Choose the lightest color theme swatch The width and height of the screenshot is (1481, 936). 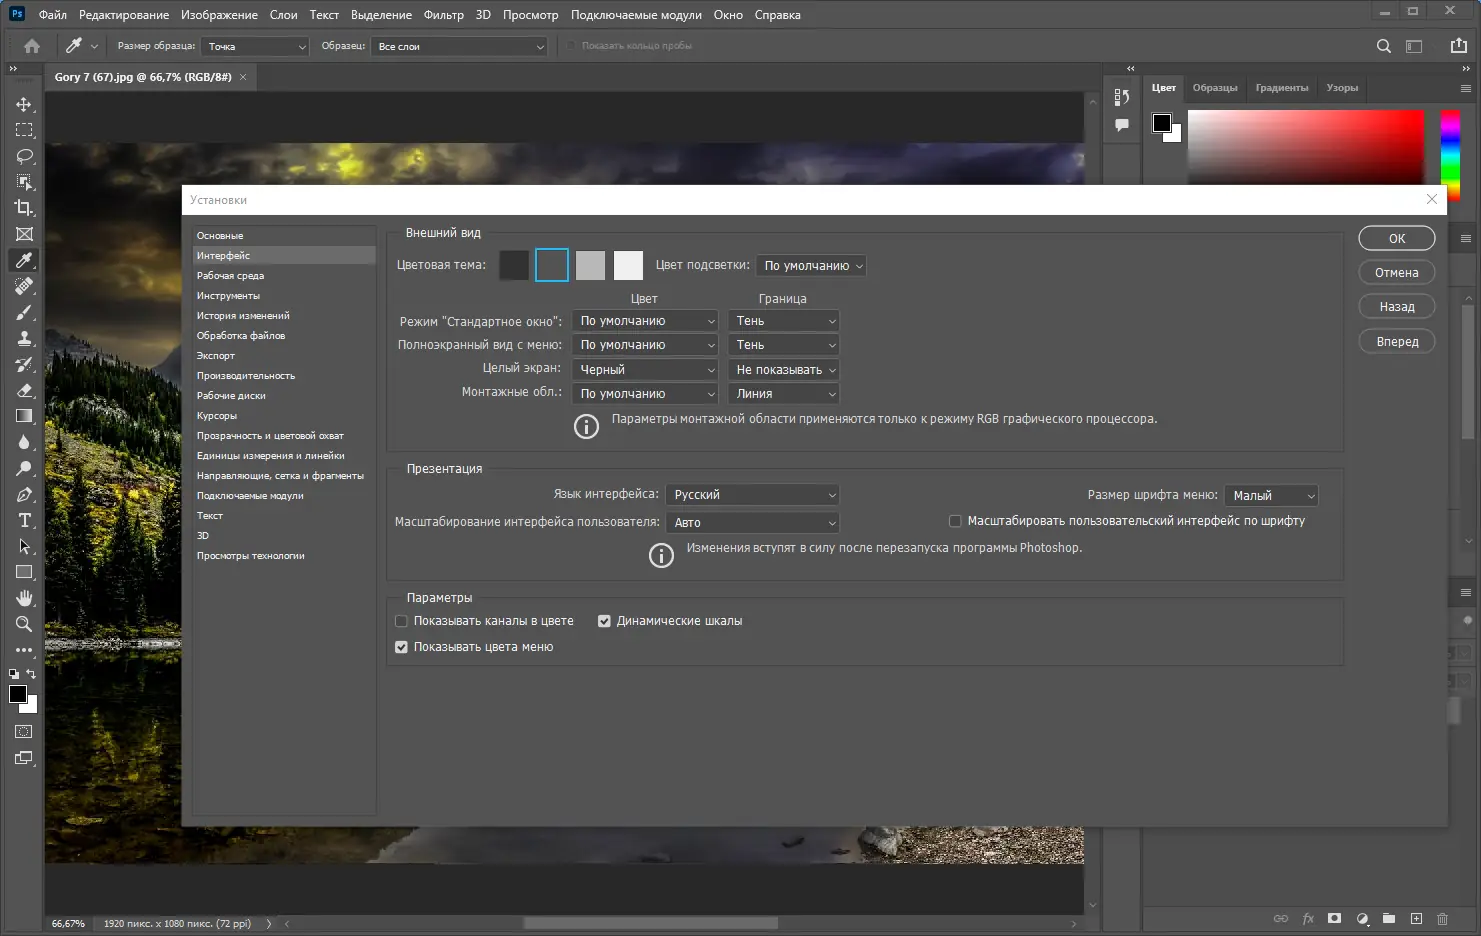(628, 265)
